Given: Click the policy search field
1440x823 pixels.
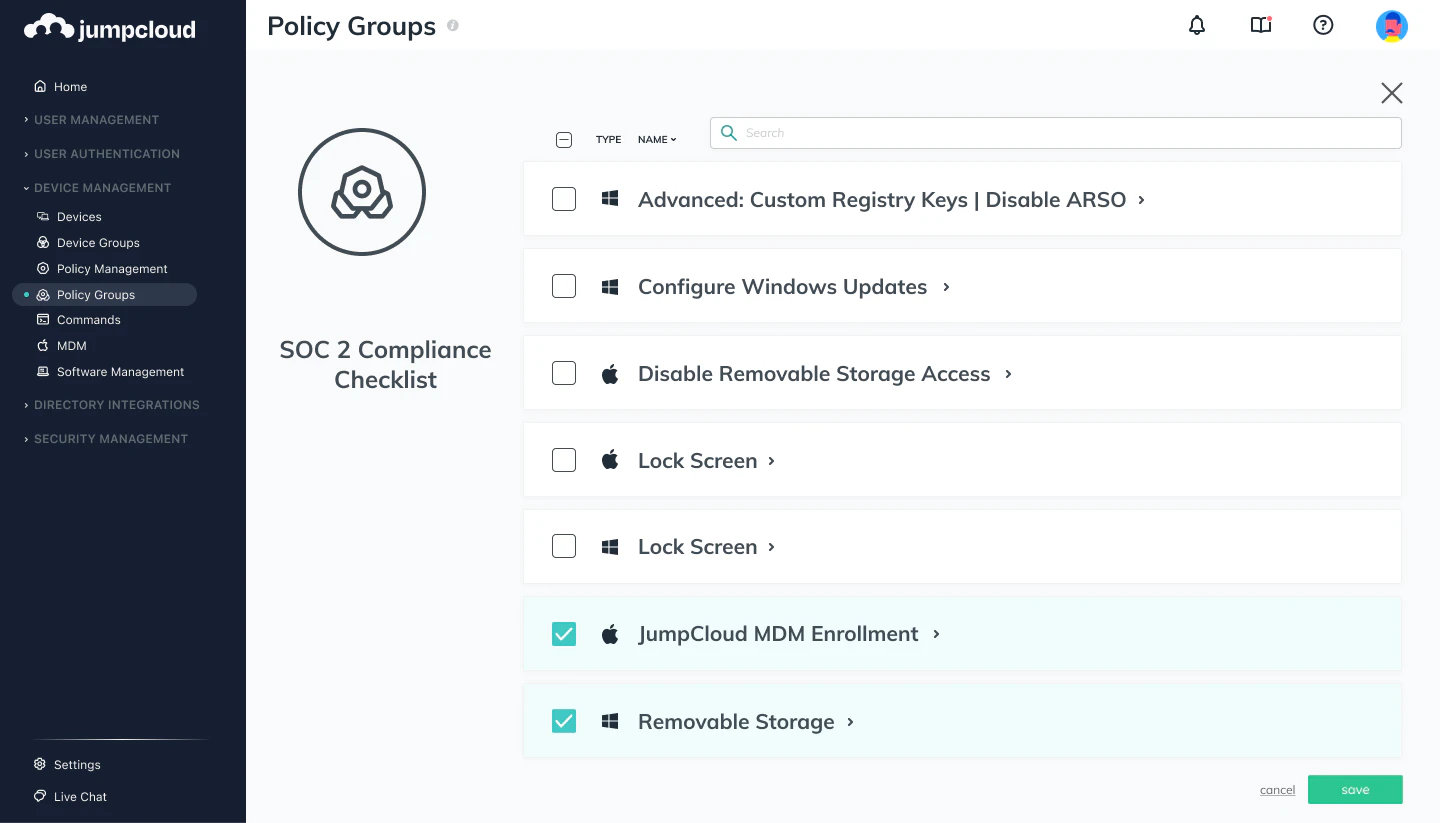Looking at the screenshot, I should [1054, 132].
